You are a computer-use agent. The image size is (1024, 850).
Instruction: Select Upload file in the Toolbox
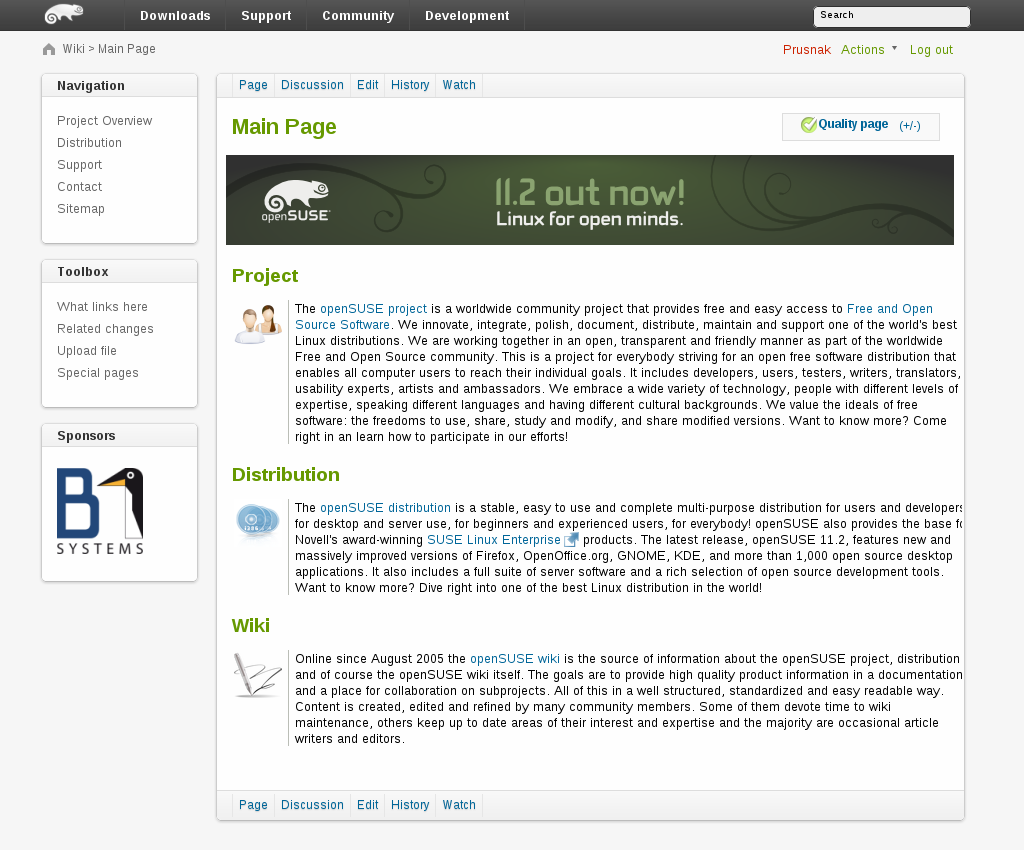point(87,351)
